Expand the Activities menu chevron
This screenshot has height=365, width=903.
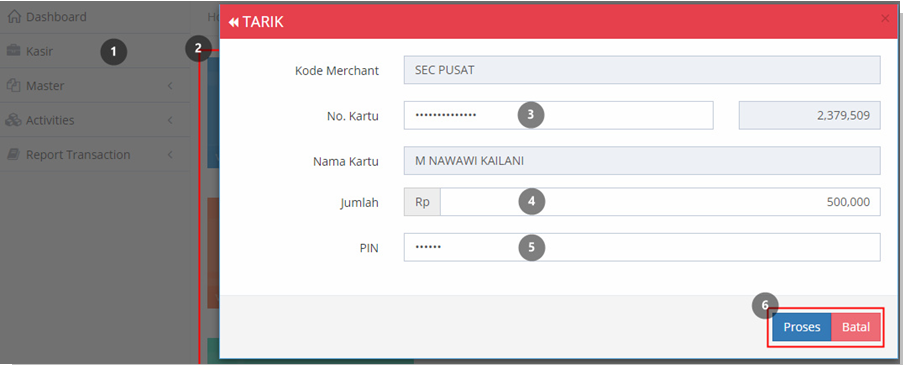point(170,120)
